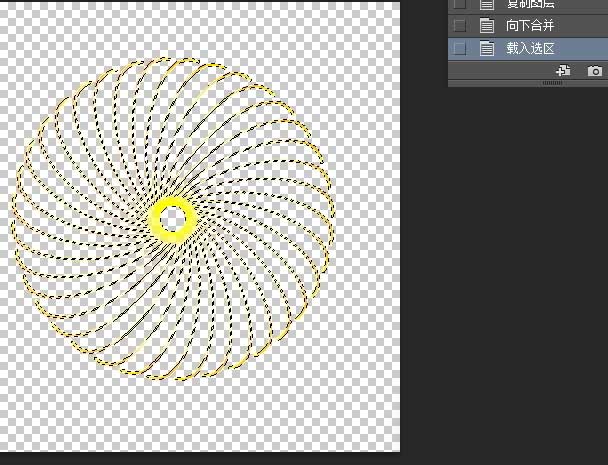Set history brush source at 复制图层
The image size is (608, 465).
[x=459, y=4]
